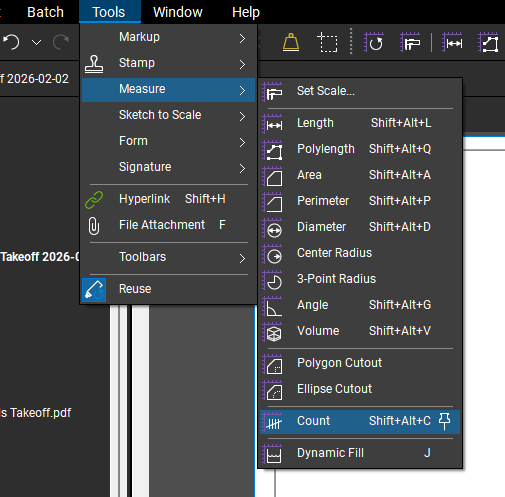Choose File Attachment menu entry
The height and width of the screenshot is (497, 505).
tap(168, 225)
